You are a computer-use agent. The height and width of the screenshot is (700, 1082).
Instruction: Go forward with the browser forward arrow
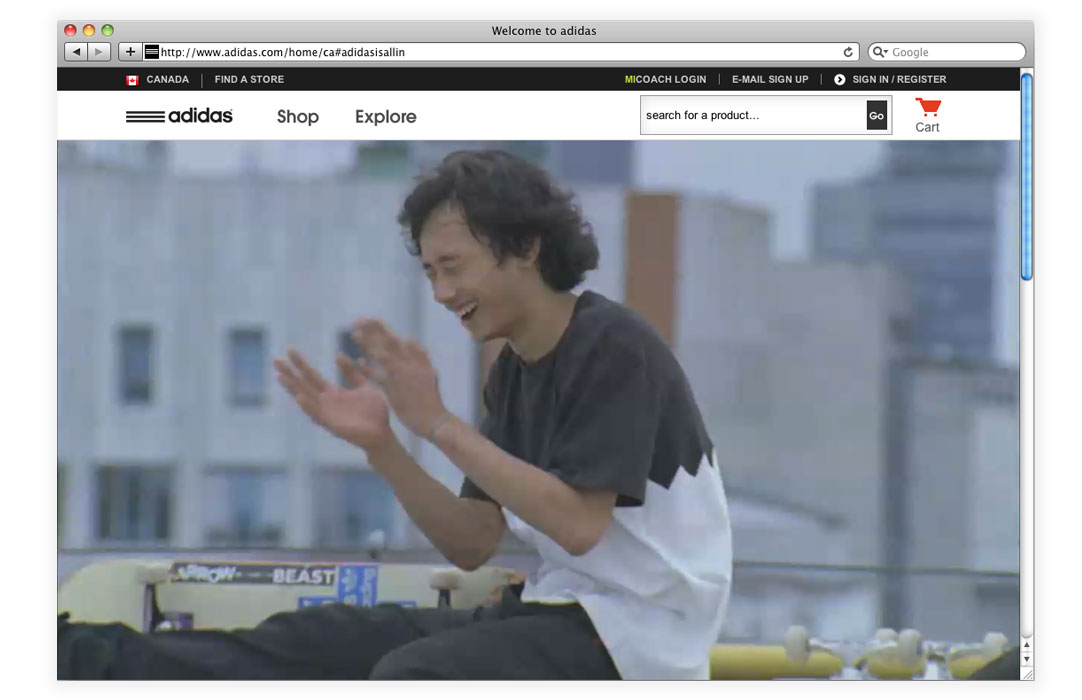tap(99, 52)
